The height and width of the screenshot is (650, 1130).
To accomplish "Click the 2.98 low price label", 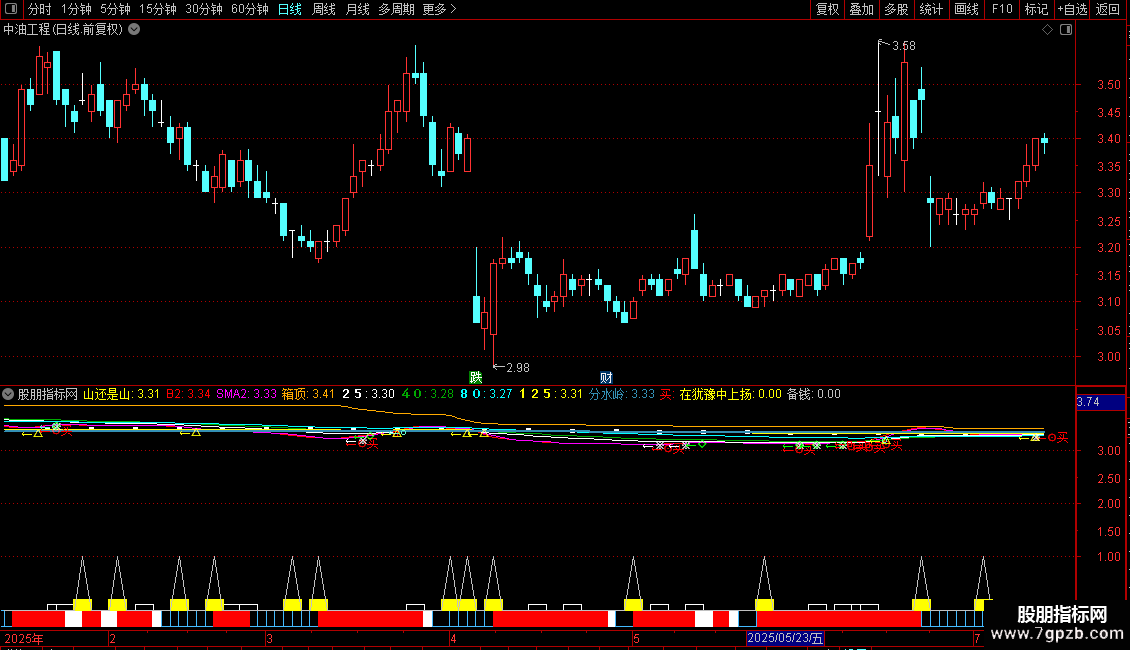I will pyautogui.click(x=517, y=368).
